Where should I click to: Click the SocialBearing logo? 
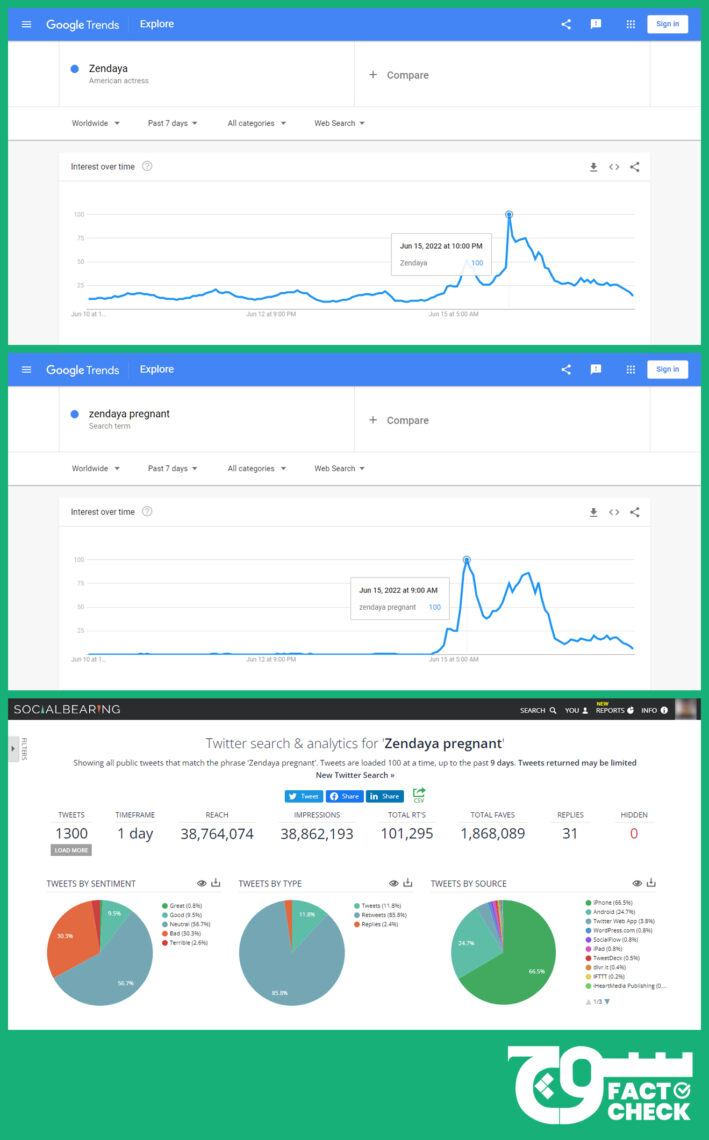coord(67,710)
